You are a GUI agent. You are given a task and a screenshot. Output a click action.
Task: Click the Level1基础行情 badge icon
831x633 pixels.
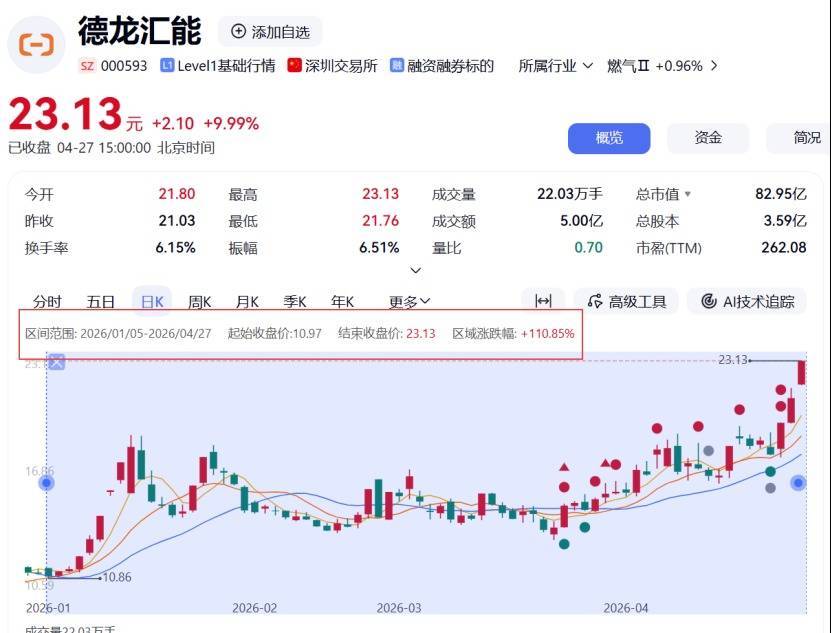168,66
